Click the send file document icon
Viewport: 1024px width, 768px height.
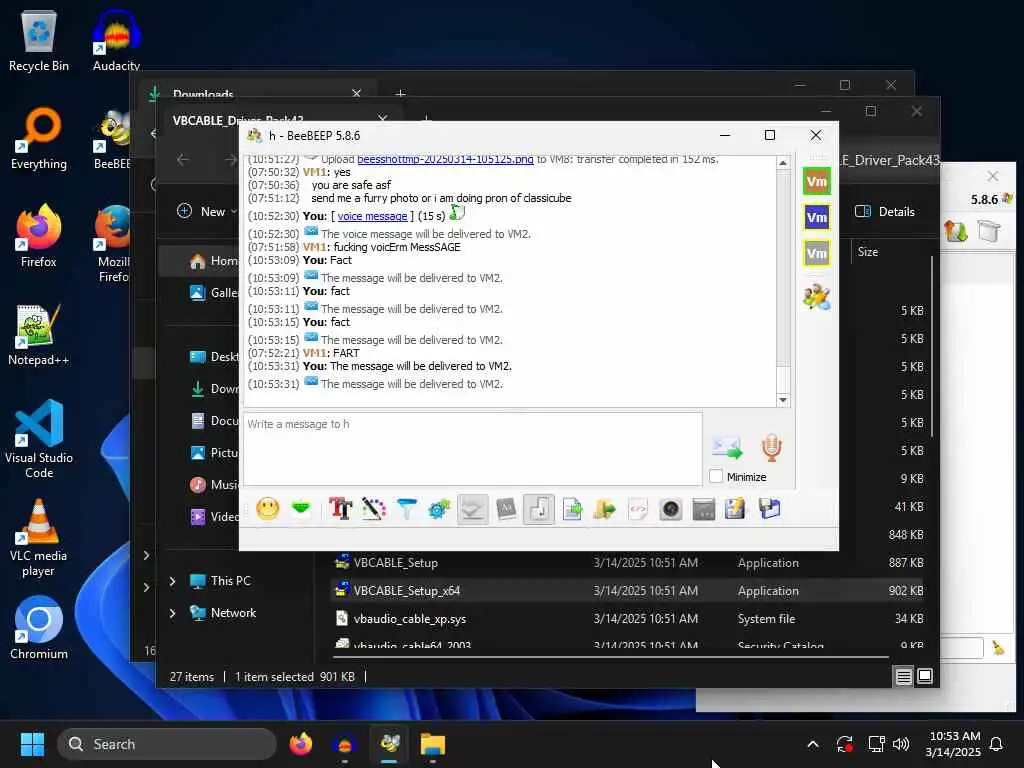[572, 509]
